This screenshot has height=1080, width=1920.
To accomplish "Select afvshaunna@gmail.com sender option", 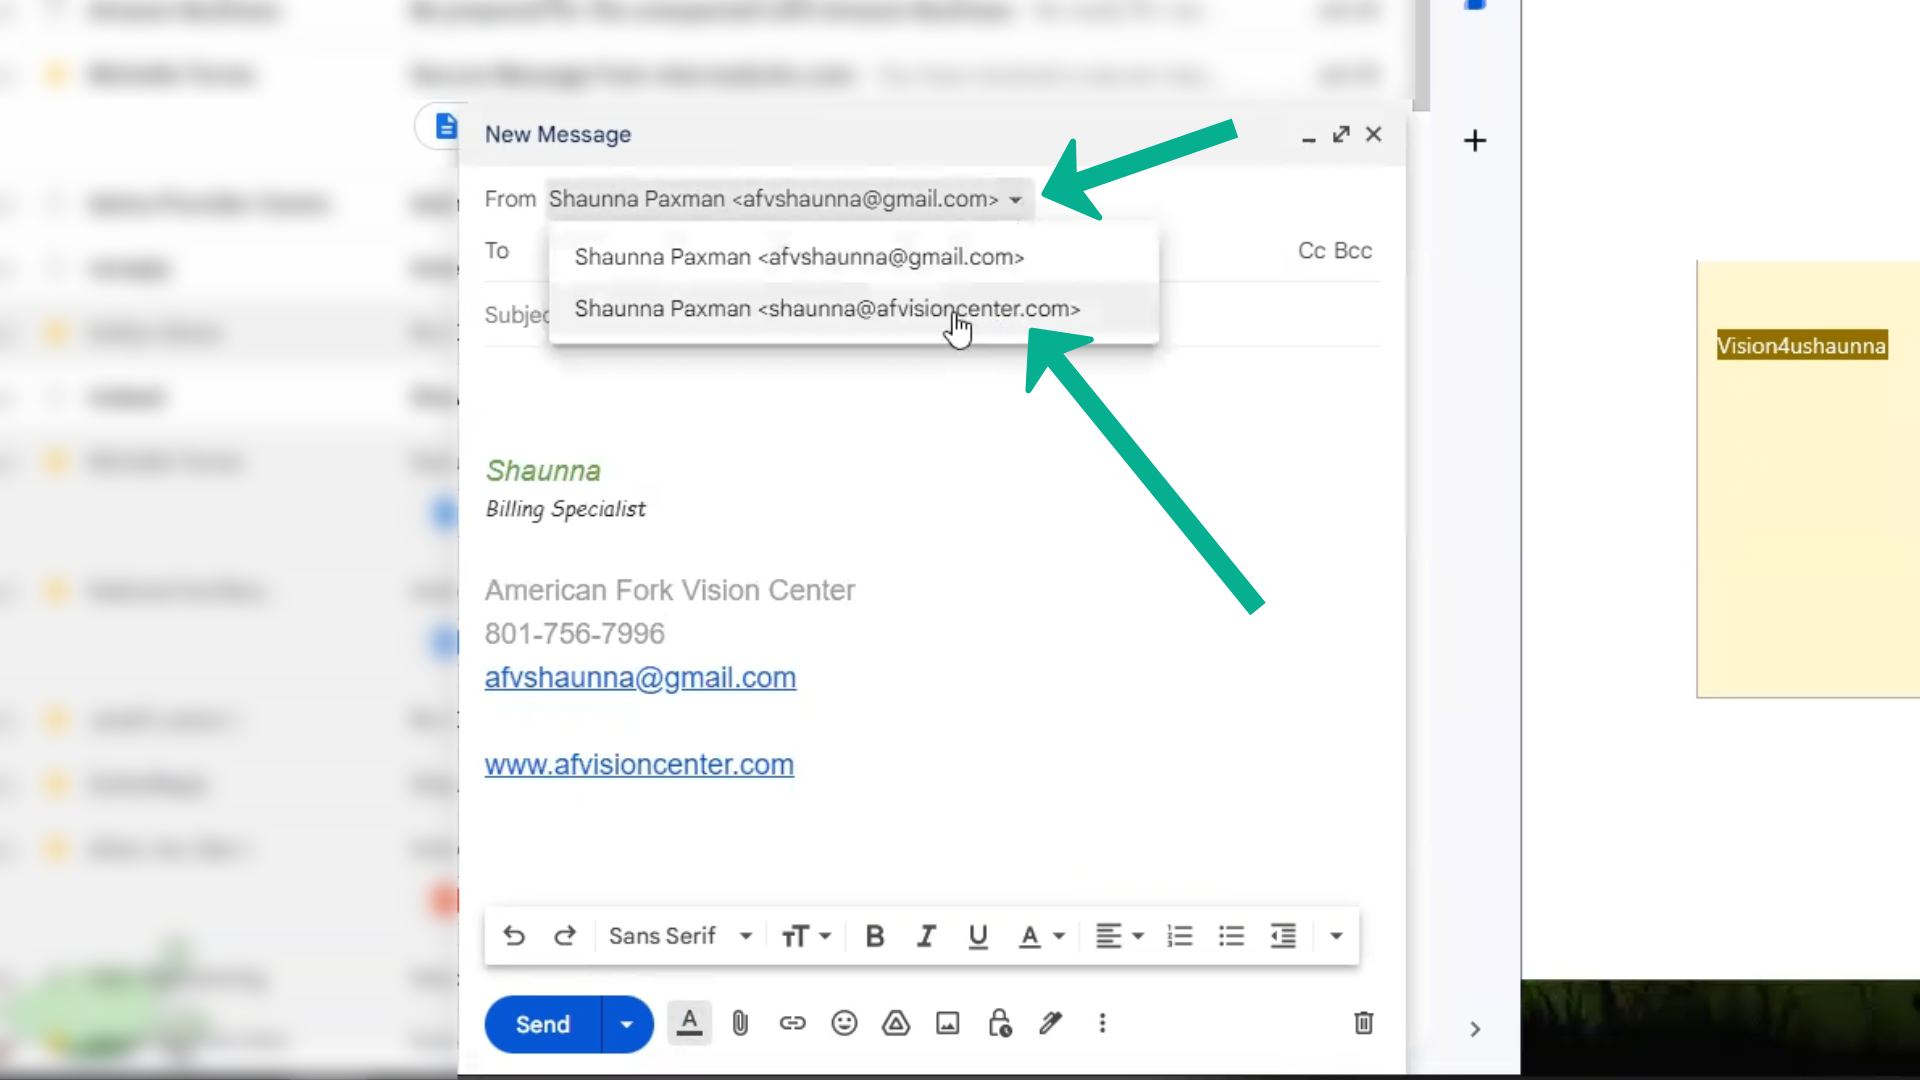I will pyautogui.click(x=799, y=257).
